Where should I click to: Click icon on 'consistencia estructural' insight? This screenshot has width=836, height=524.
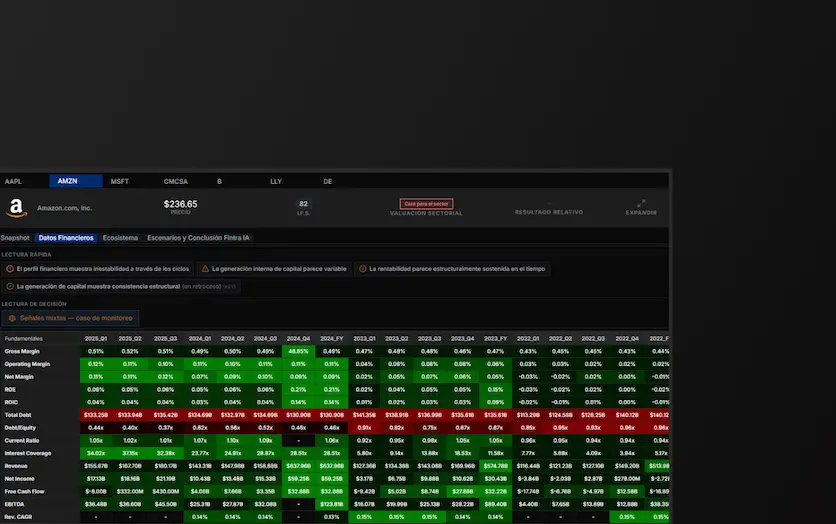(10, 286)
